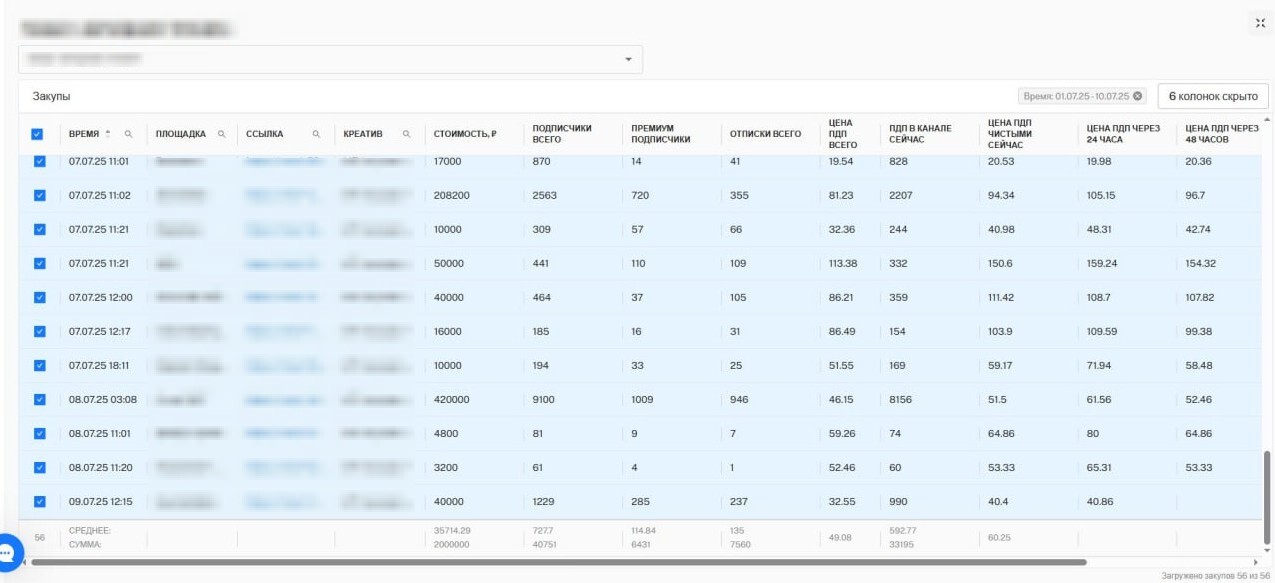Click subscribers value 1229

543,501
